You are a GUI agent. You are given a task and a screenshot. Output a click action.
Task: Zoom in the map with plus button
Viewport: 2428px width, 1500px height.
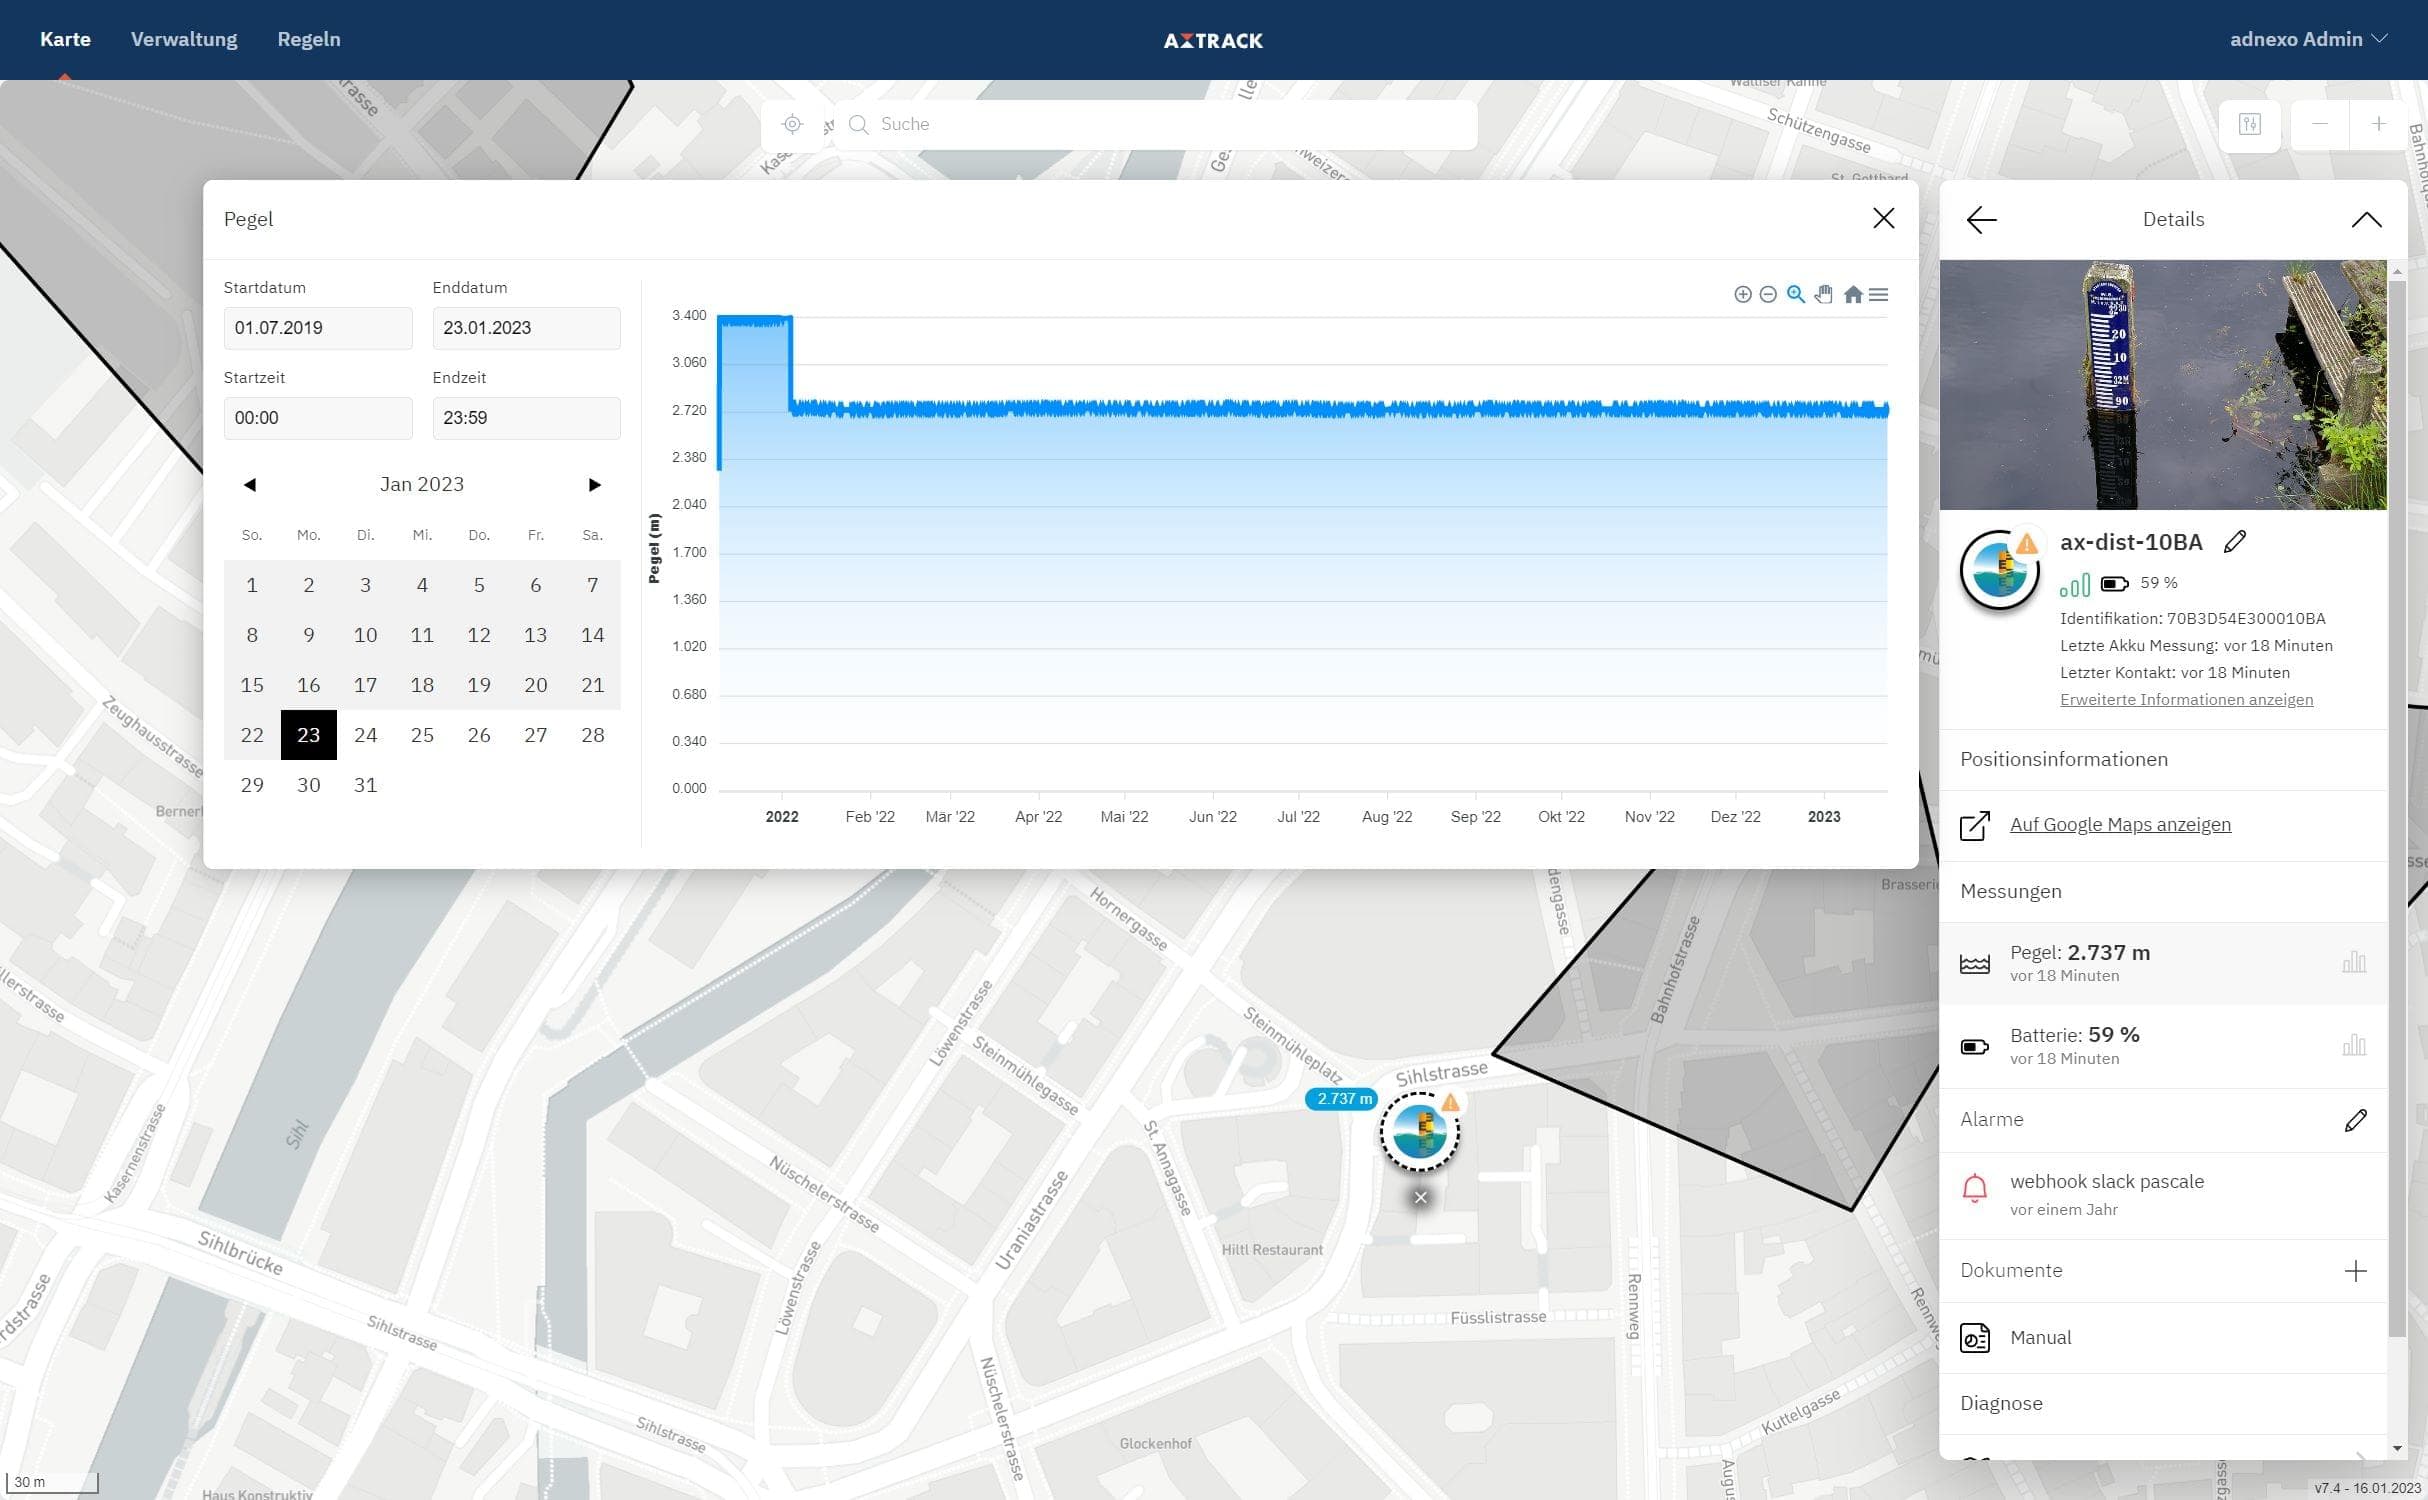(x=2378, y=124)
